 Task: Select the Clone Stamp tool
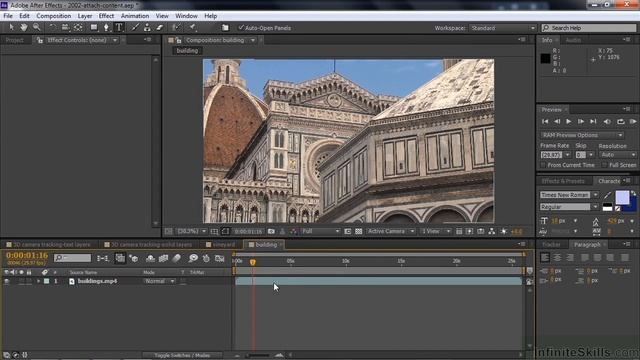[x=147, y=27]
